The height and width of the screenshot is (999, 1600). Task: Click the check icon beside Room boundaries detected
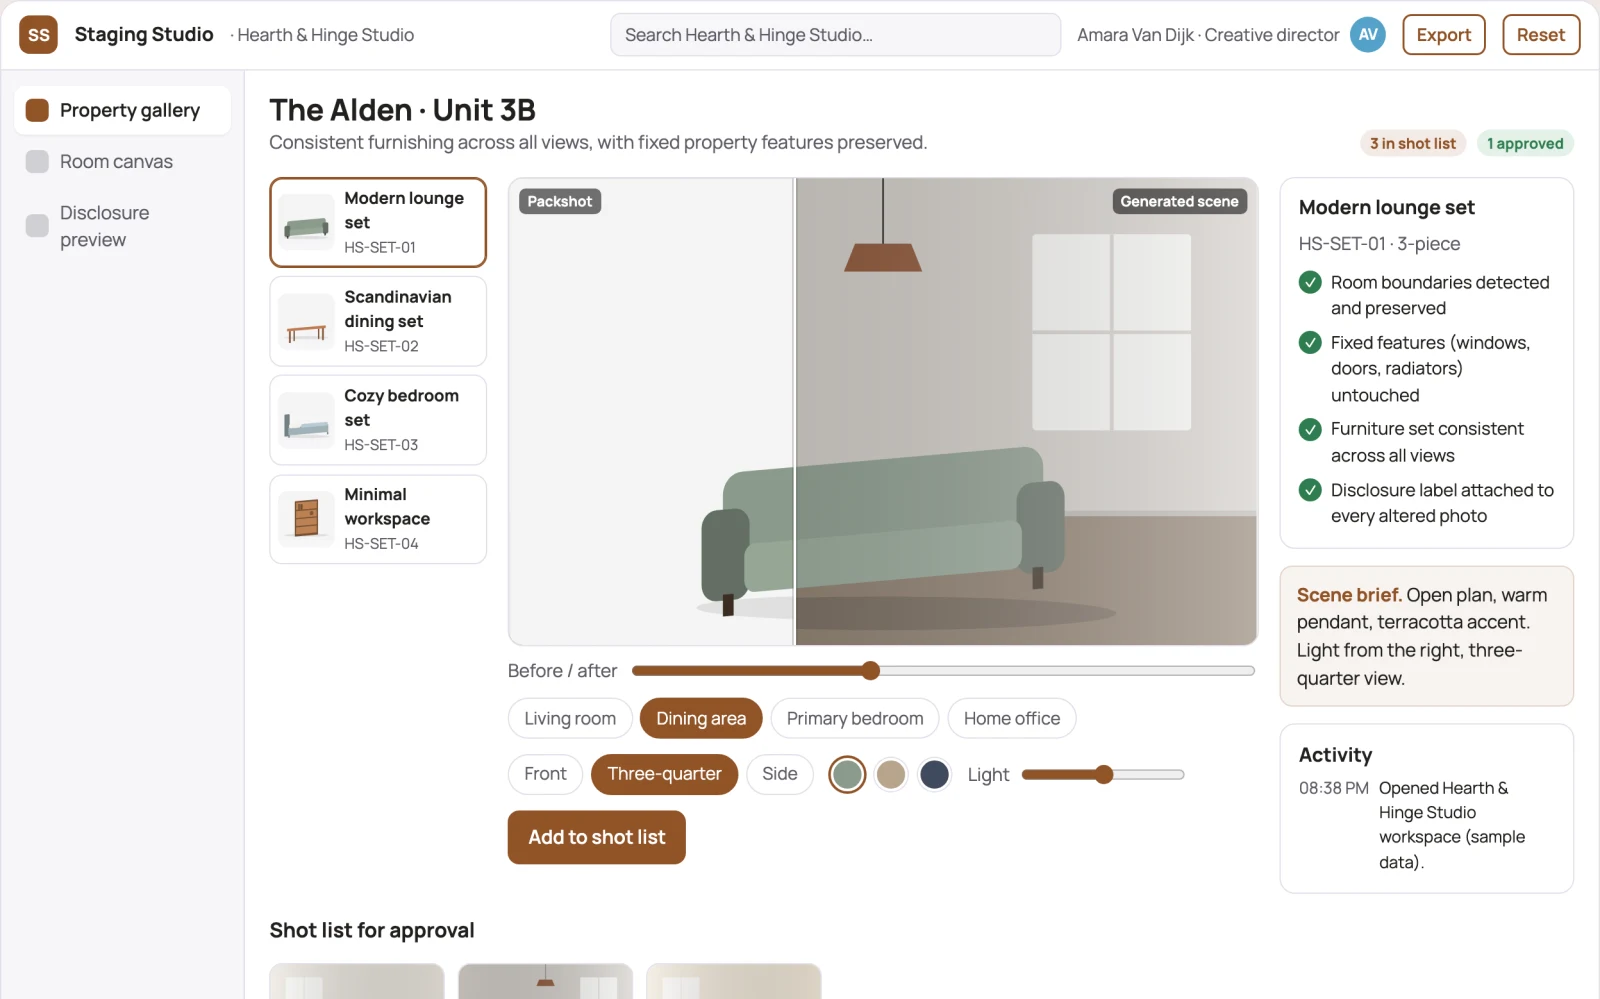click(1310, 283)
